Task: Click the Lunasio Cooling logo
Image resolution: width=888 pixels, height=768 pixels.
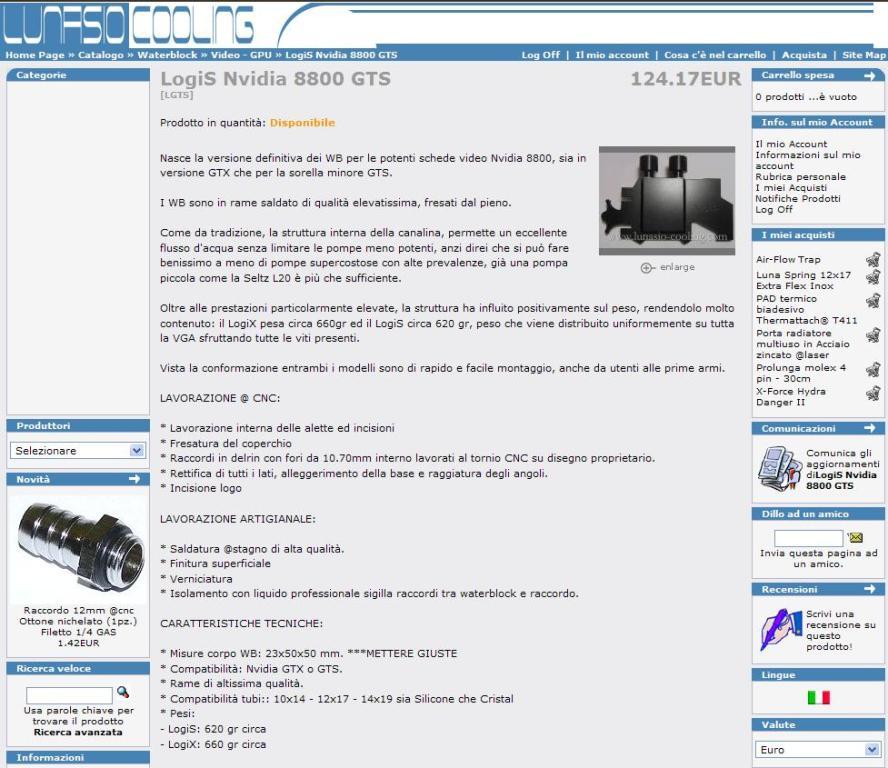Action: click(x=128, y=24)
